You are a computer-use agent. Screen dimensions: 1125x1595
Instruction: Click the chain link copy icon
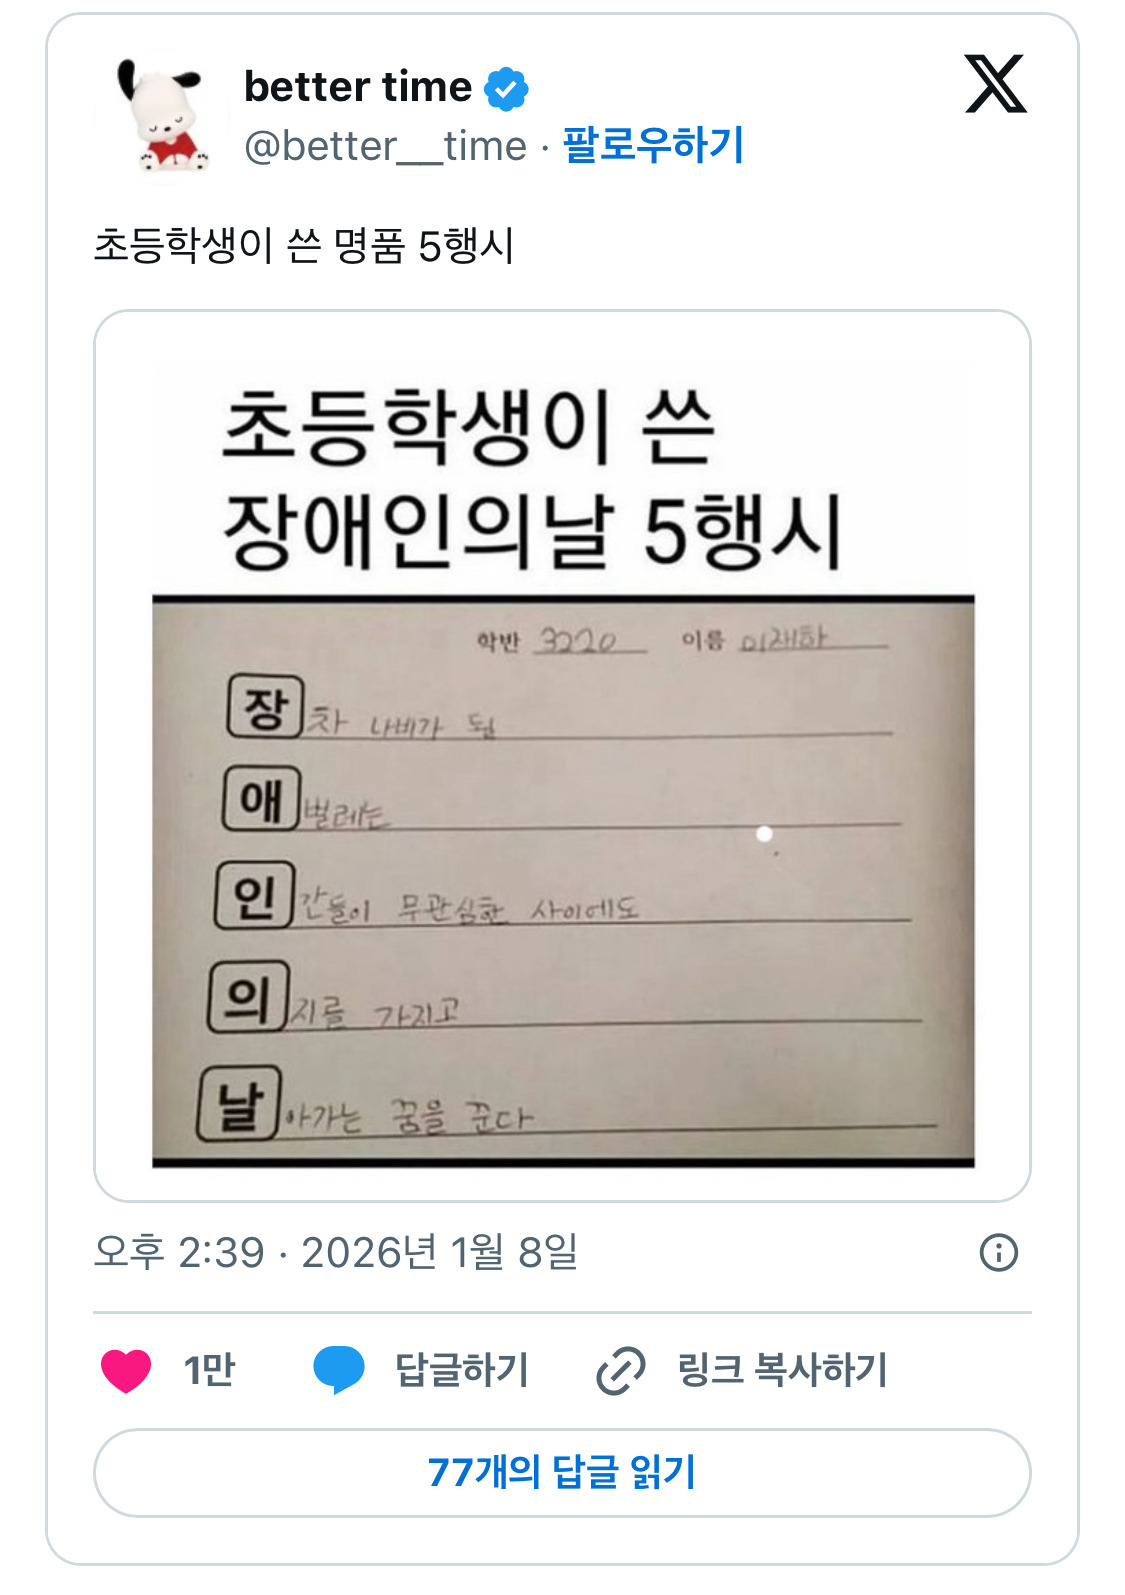coord(621,1370)
